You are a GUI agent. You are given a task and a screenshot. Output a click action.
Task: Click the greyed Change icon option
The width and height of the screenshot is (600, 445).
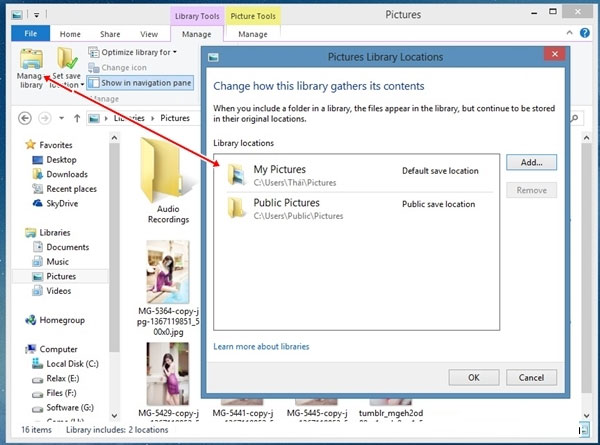(x=117, y=68)
